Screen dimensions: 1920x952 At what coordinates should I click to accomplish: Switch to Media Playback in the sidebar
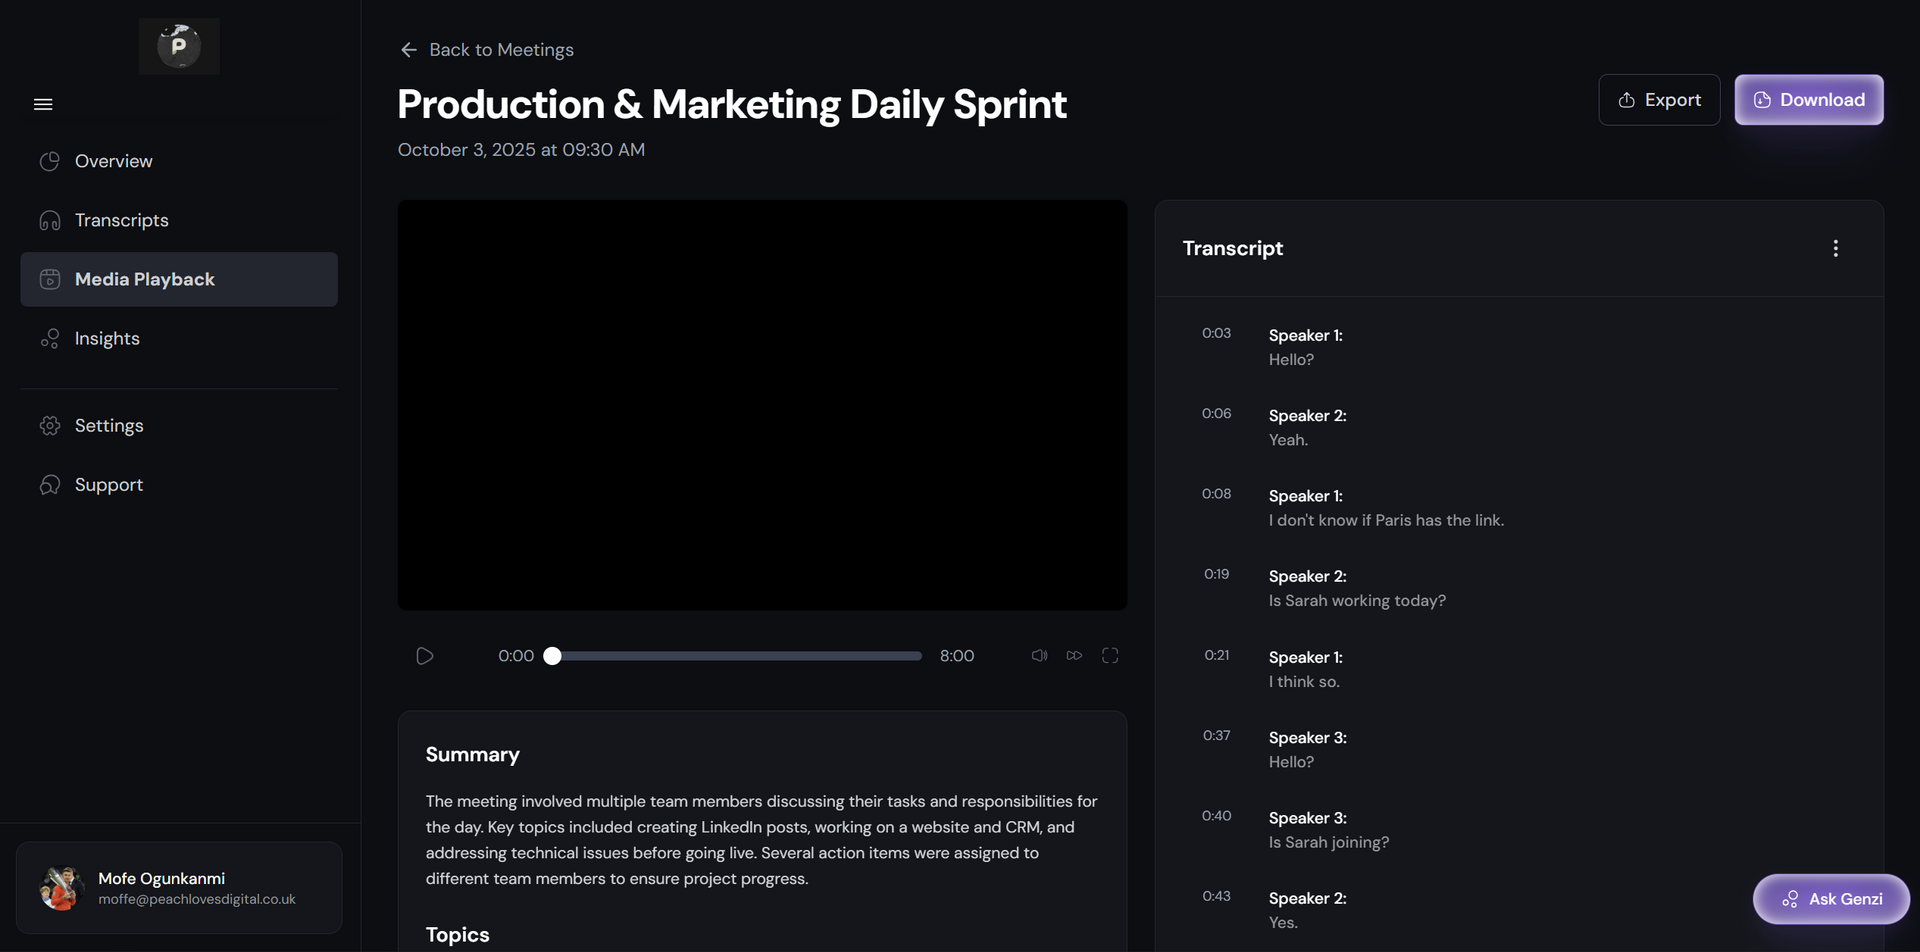tap(143, 279)
